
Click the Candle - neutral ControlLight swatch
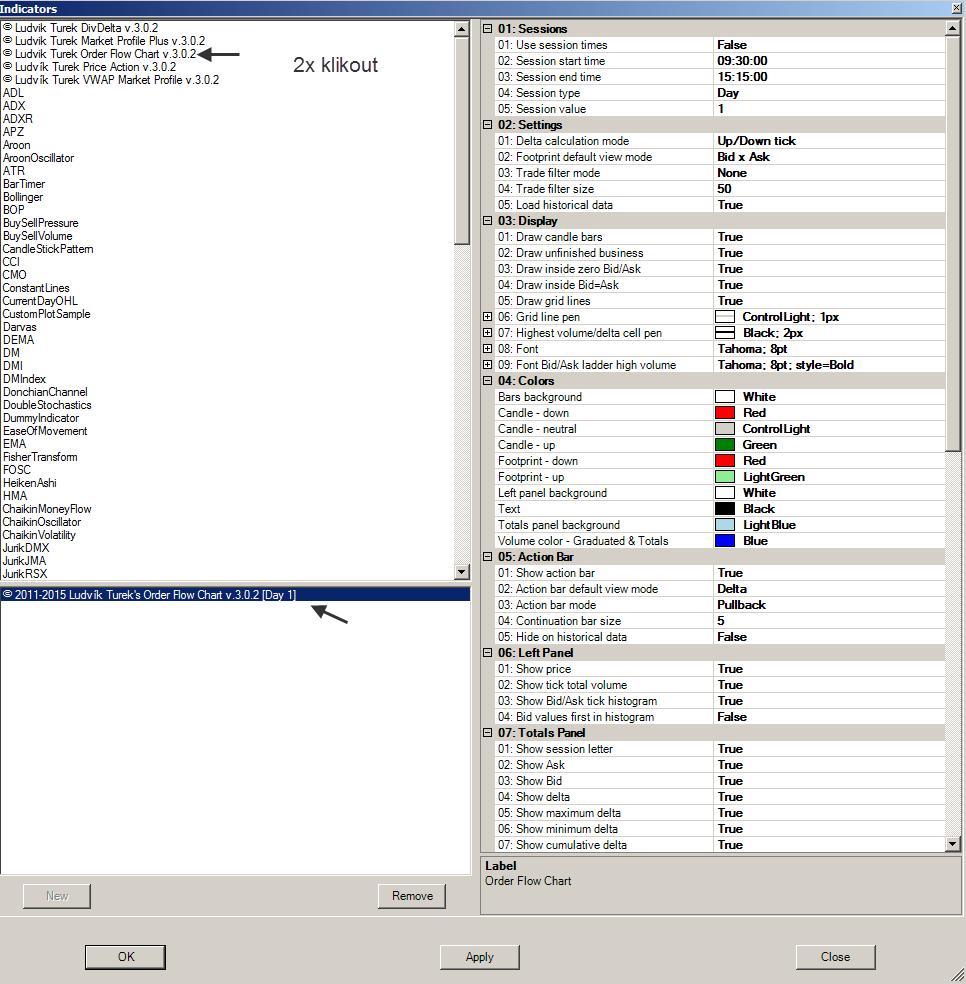(725, 429)
